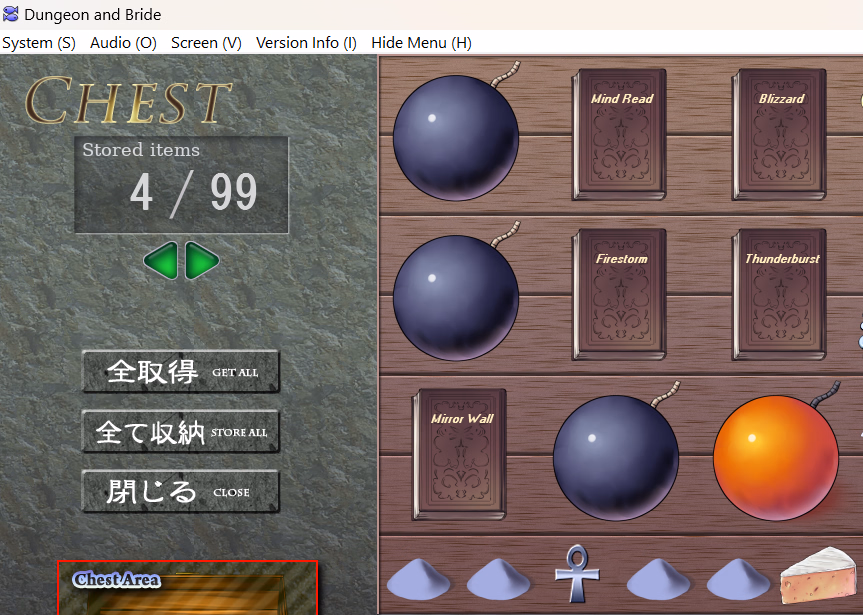Click the orange fire bomb
Image resolution: width=863 pixels, height=615 pixels.
(x=775, y=457)
